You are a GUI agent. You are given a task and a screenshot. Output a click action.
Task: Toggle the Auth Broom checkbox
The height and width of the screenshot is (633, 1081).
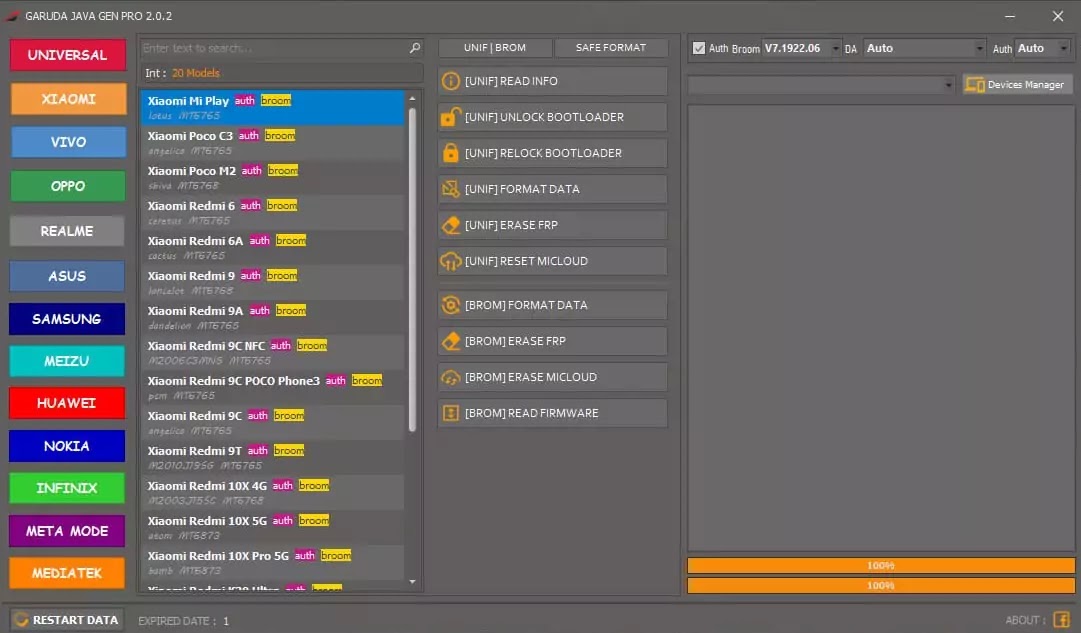click(699, 48)
